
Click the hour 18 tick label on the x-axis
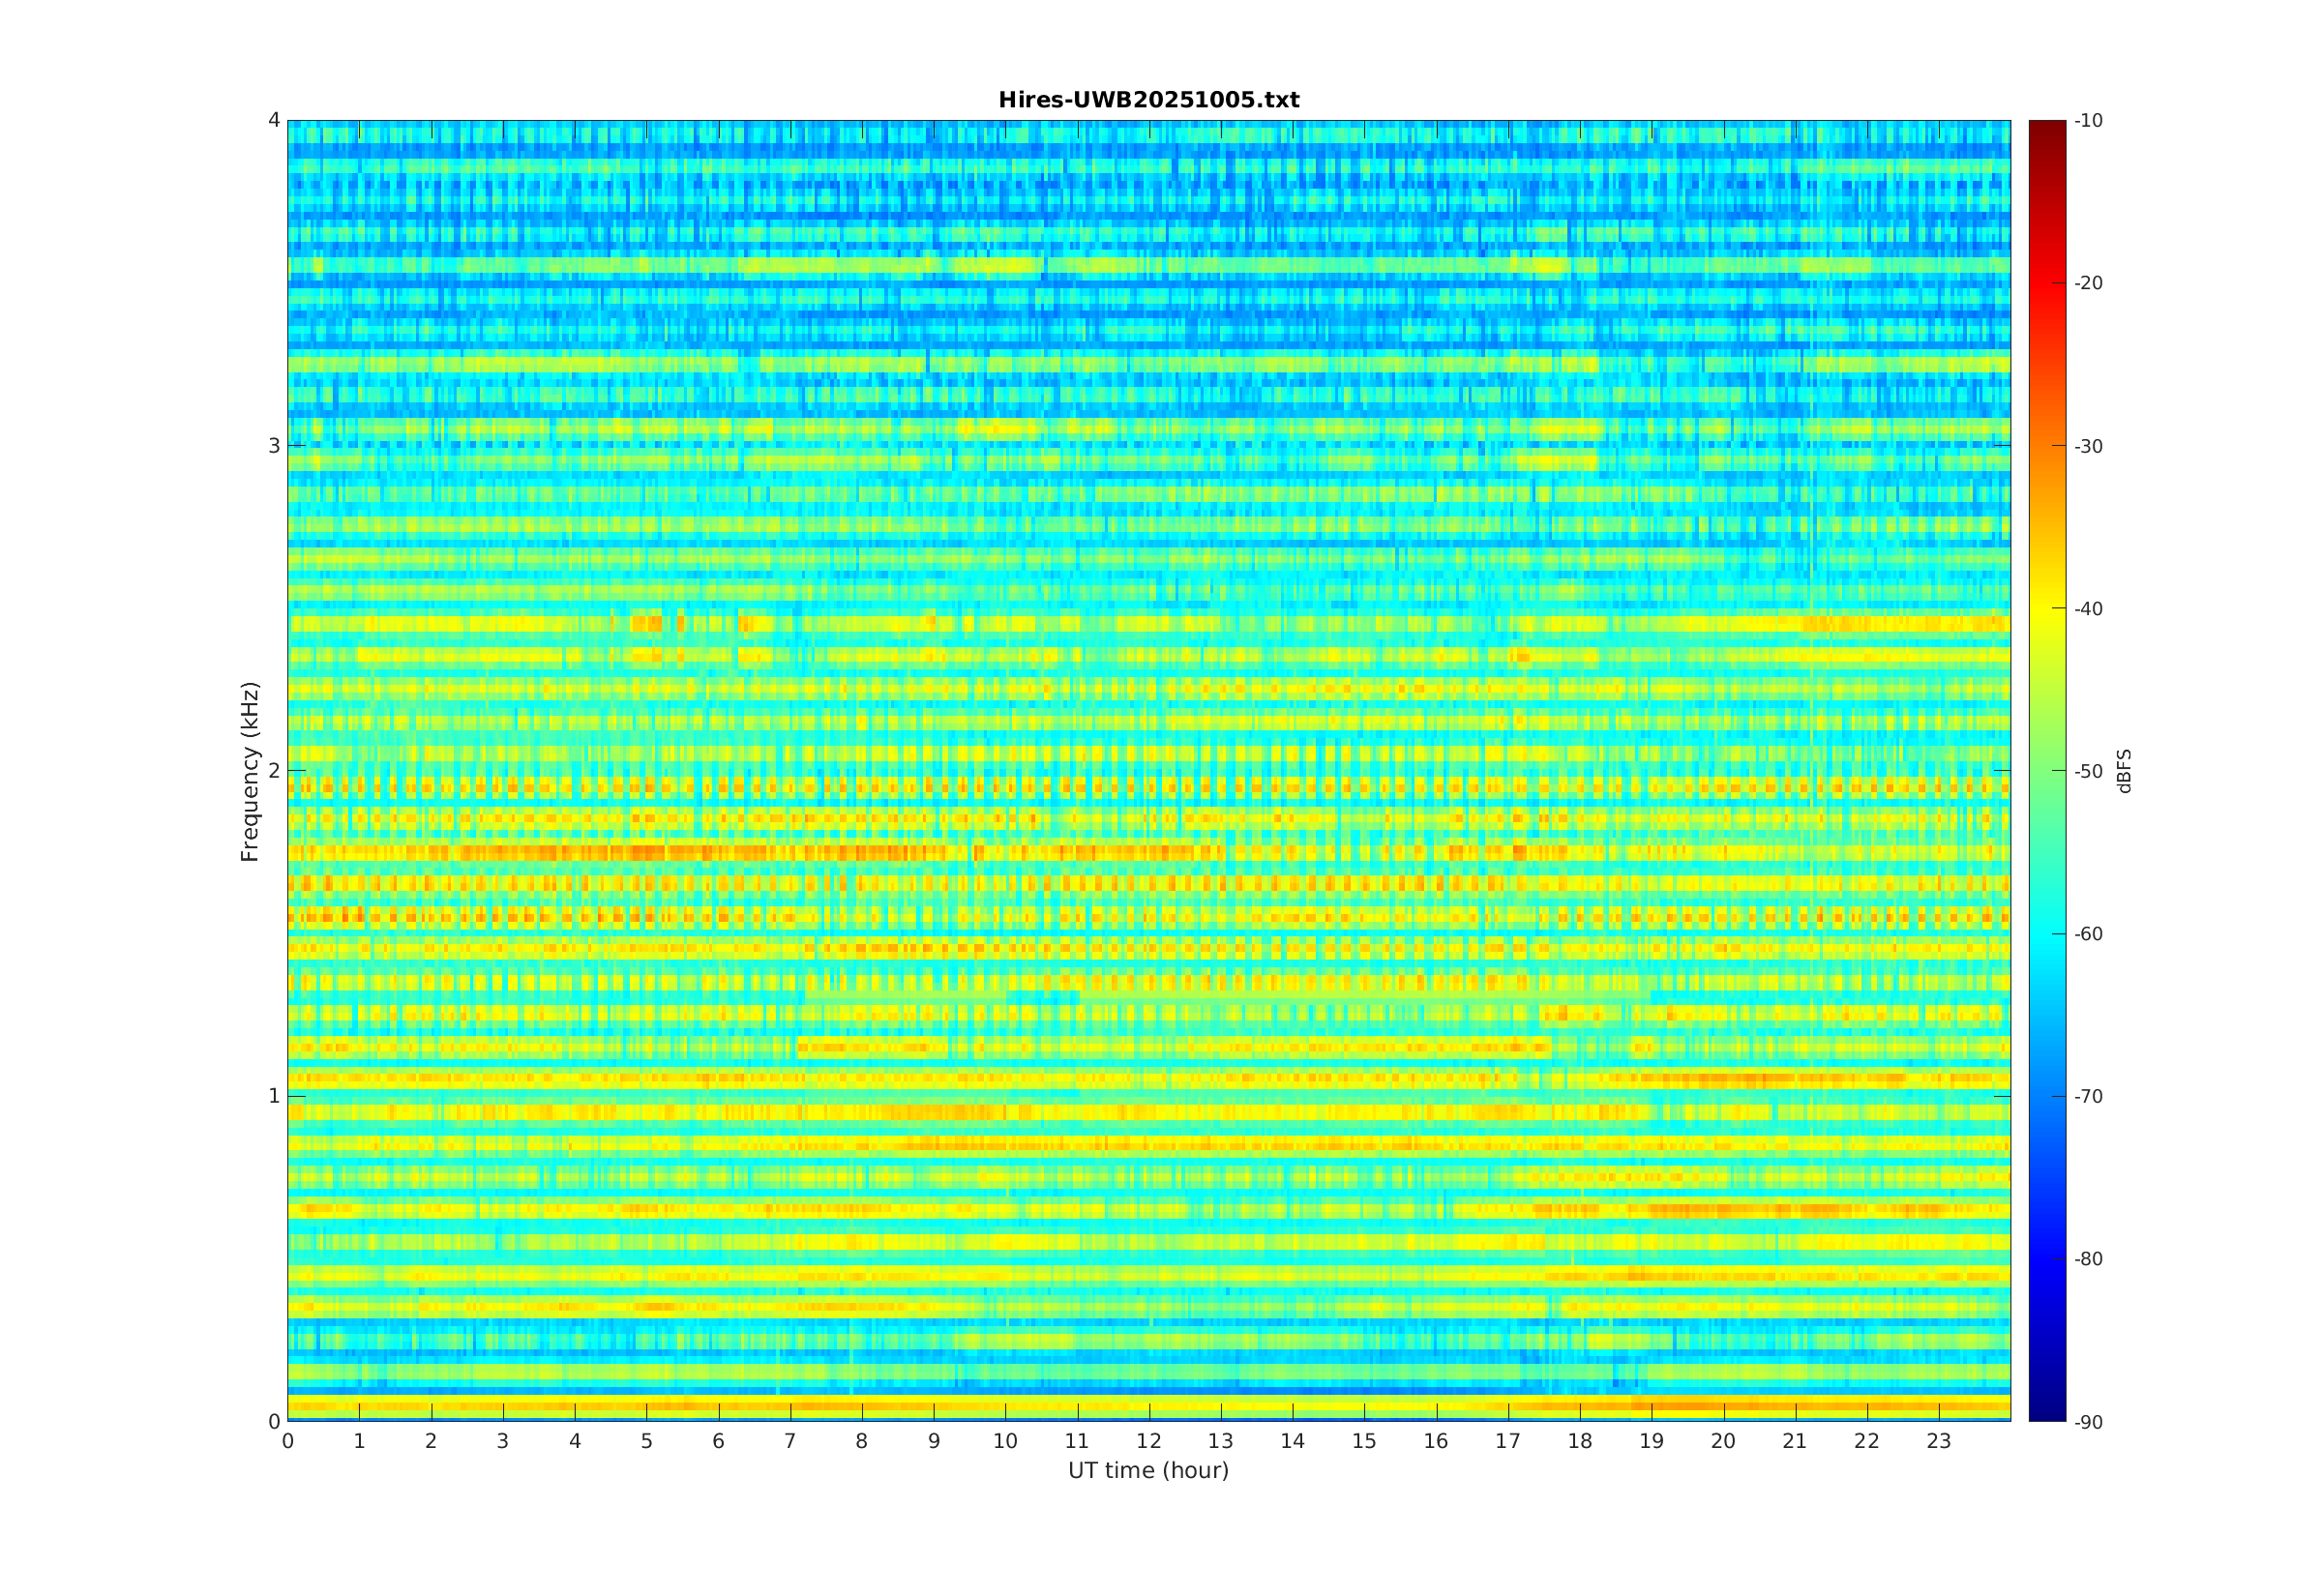1579,1441
